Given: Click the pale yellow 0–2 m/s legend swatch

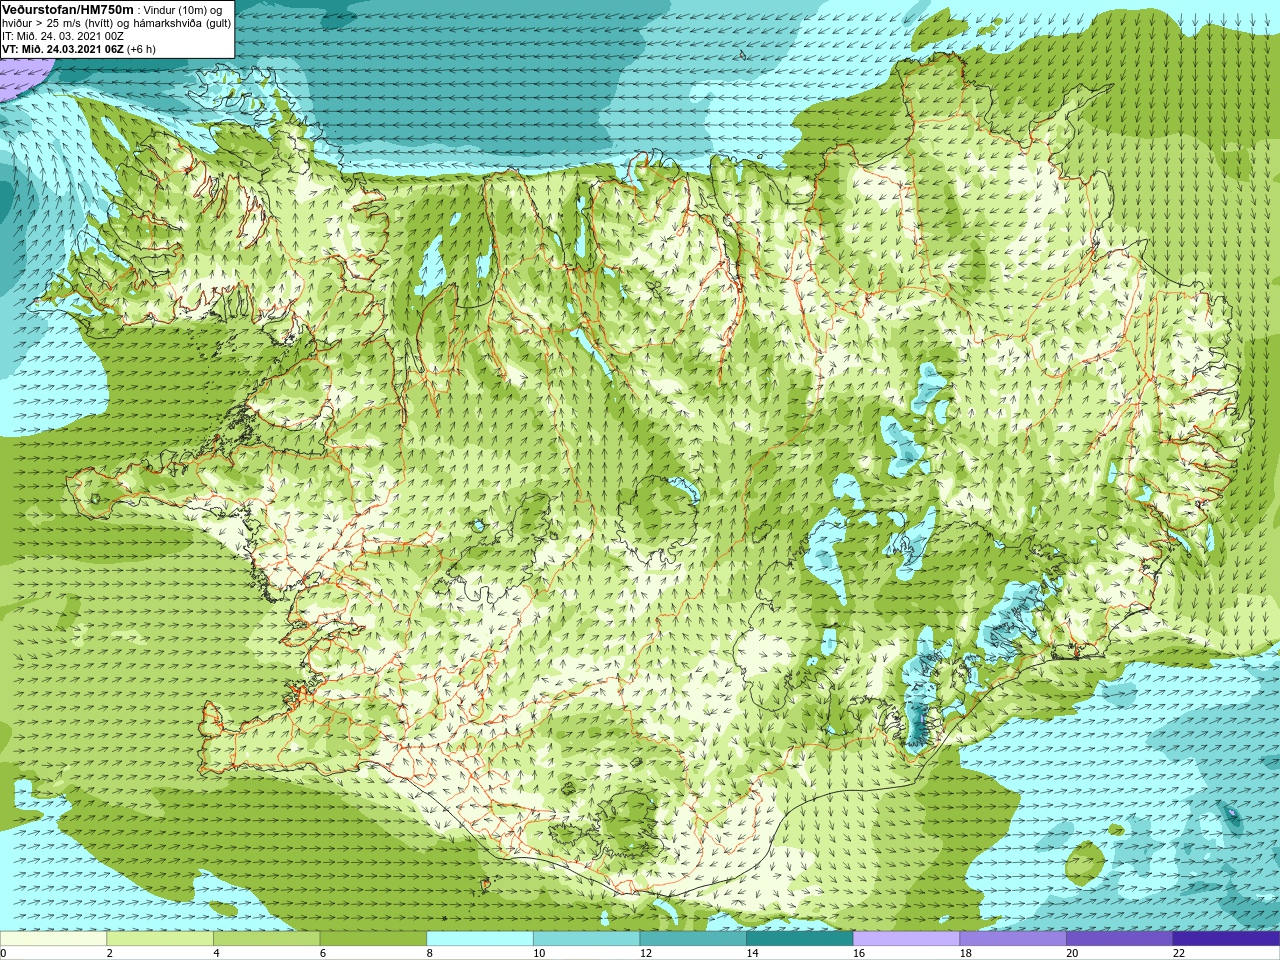Looking at the screenshot, I should 53,939.
